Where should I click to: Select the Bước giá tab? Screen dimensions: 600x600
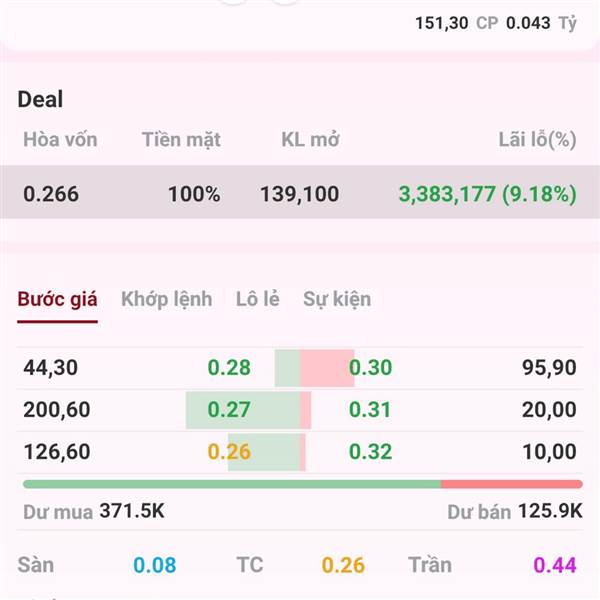pos(57,299)
